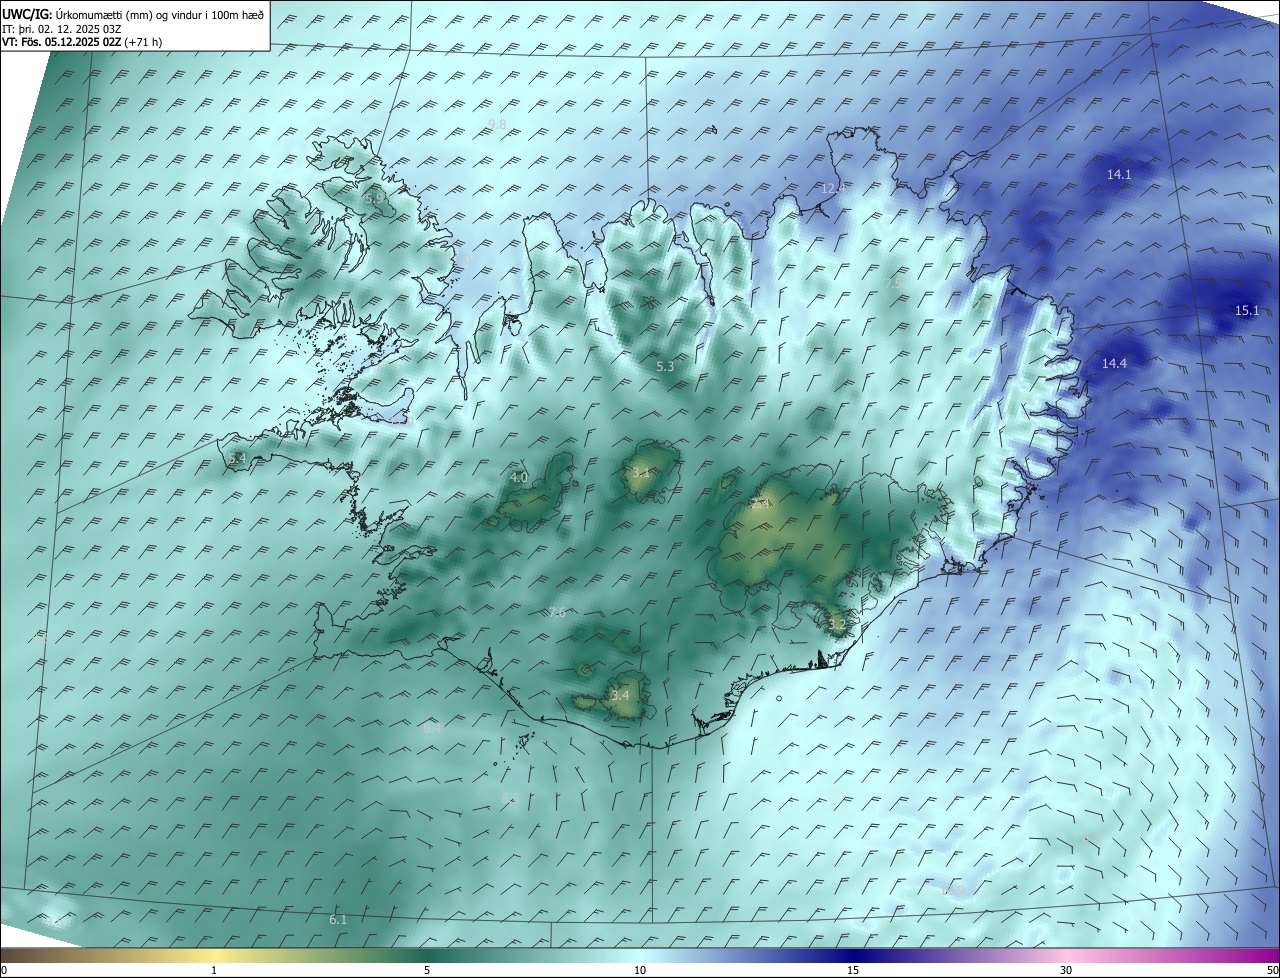Click the 7.6 value on the map
The height and width of the screenshot is (978, 1280).
(556, 613)
